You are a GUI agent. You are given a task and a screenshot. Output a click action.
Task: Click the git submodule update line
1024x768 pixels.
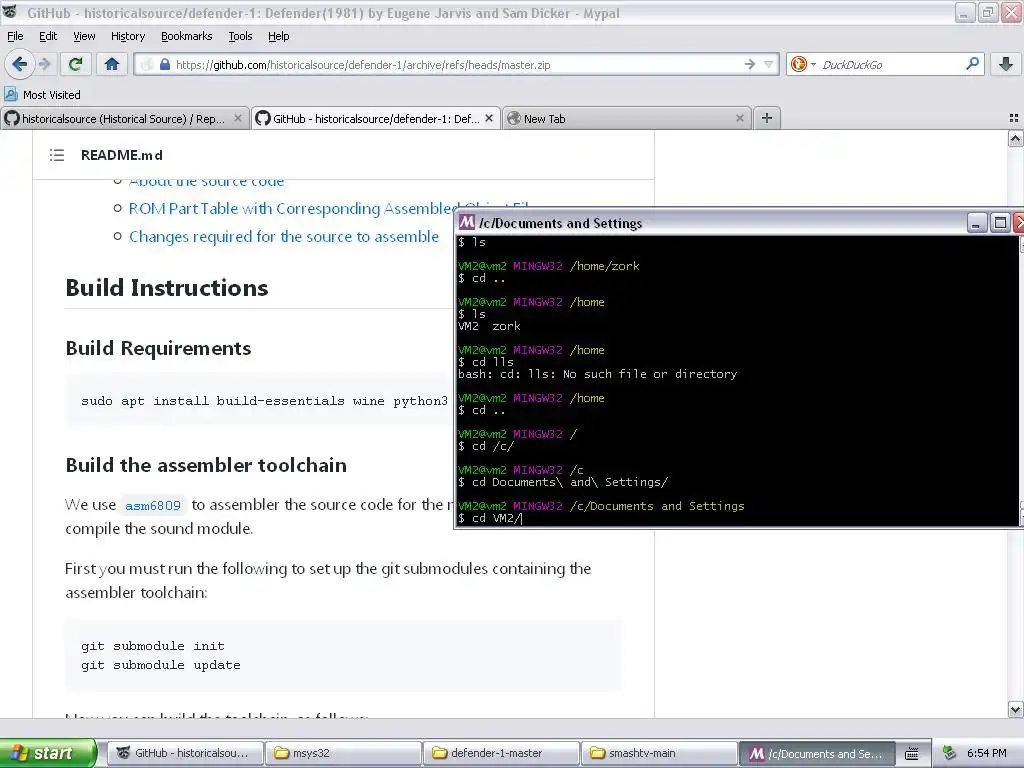[x=161, y=665]
